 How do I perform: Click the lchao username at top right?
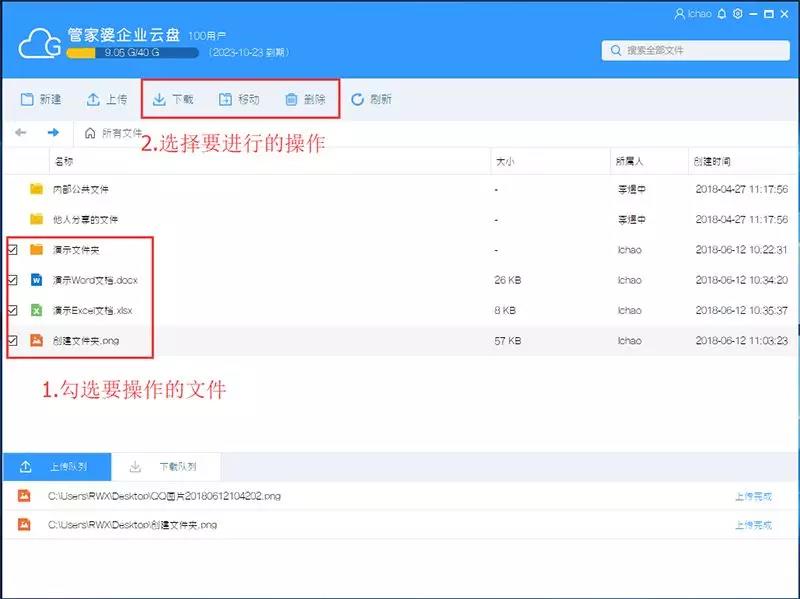(699, 14)
